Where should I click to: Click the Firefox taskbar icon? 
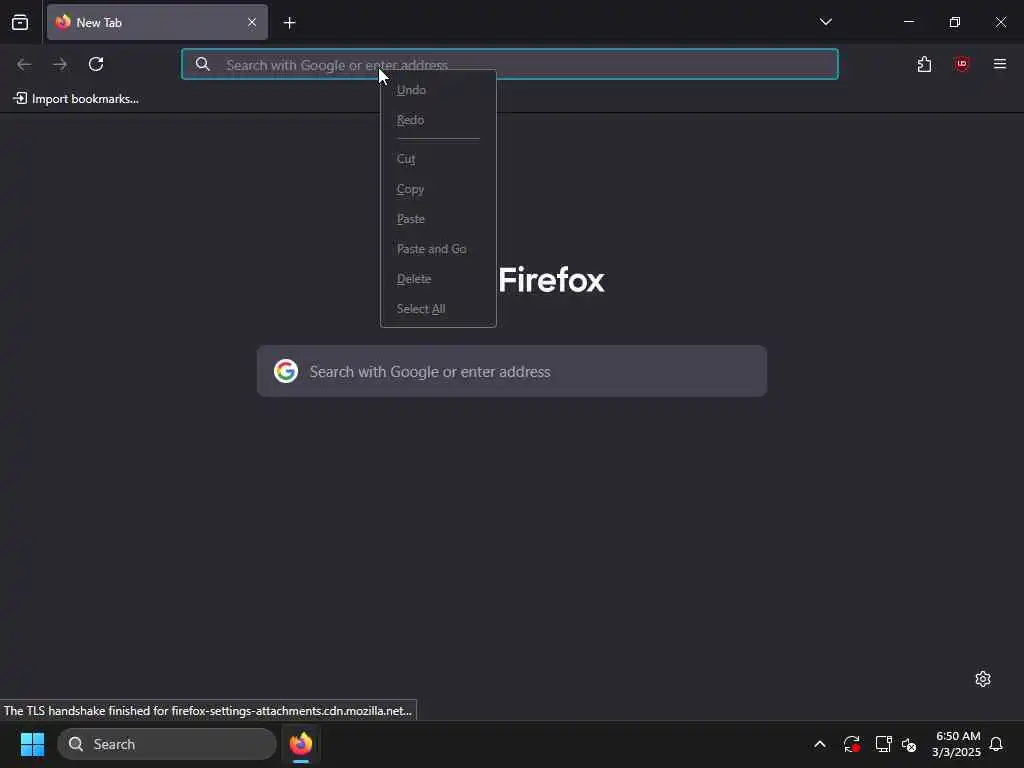coord(300,744)
